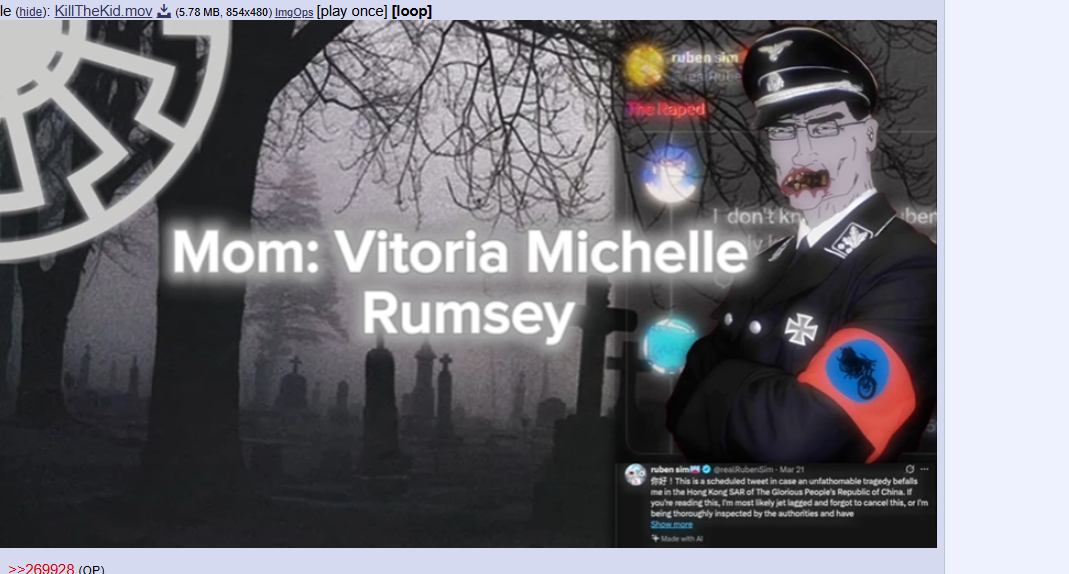1069x574 pixels.
Task: Click the tweet author's round avatar
Action: [634, 475]
